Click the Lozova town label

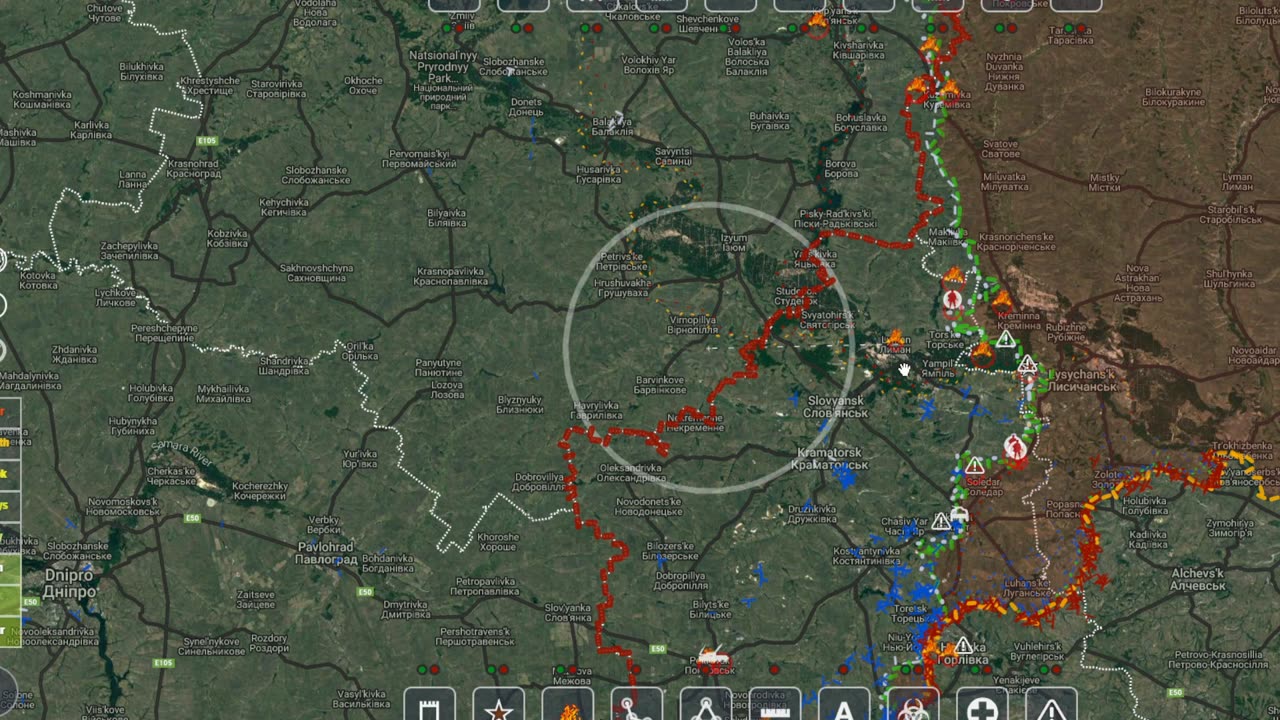(x=446, y=389)
